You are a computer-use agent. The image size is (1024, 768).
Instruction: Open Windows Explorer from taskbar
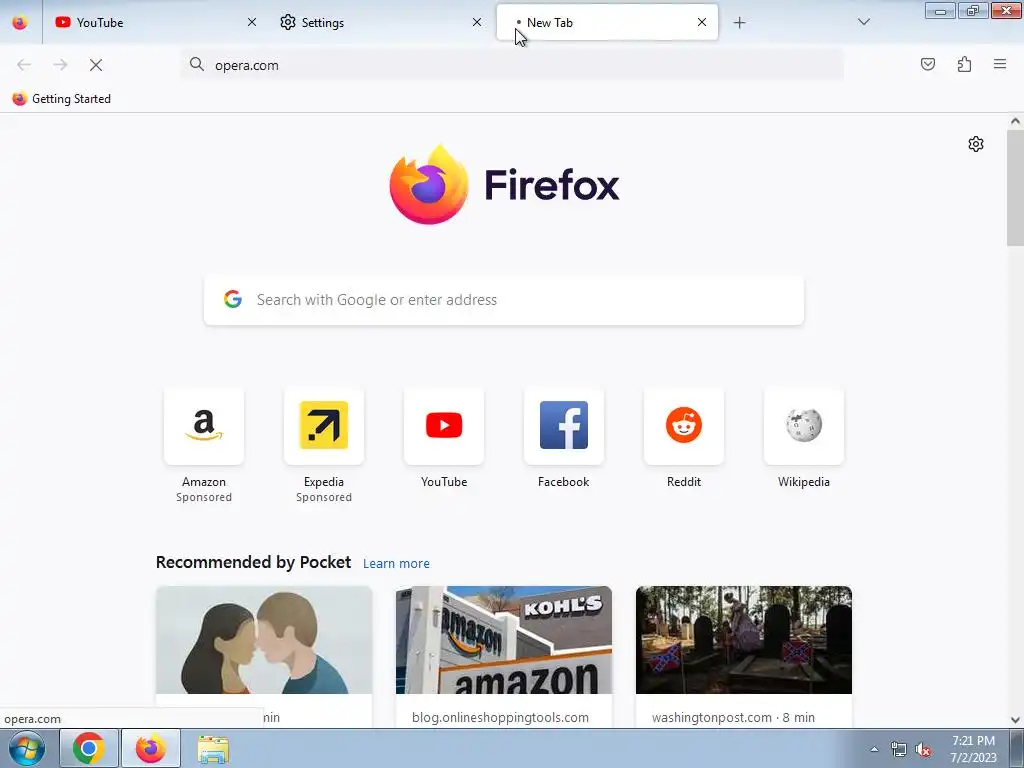[213, 748]
